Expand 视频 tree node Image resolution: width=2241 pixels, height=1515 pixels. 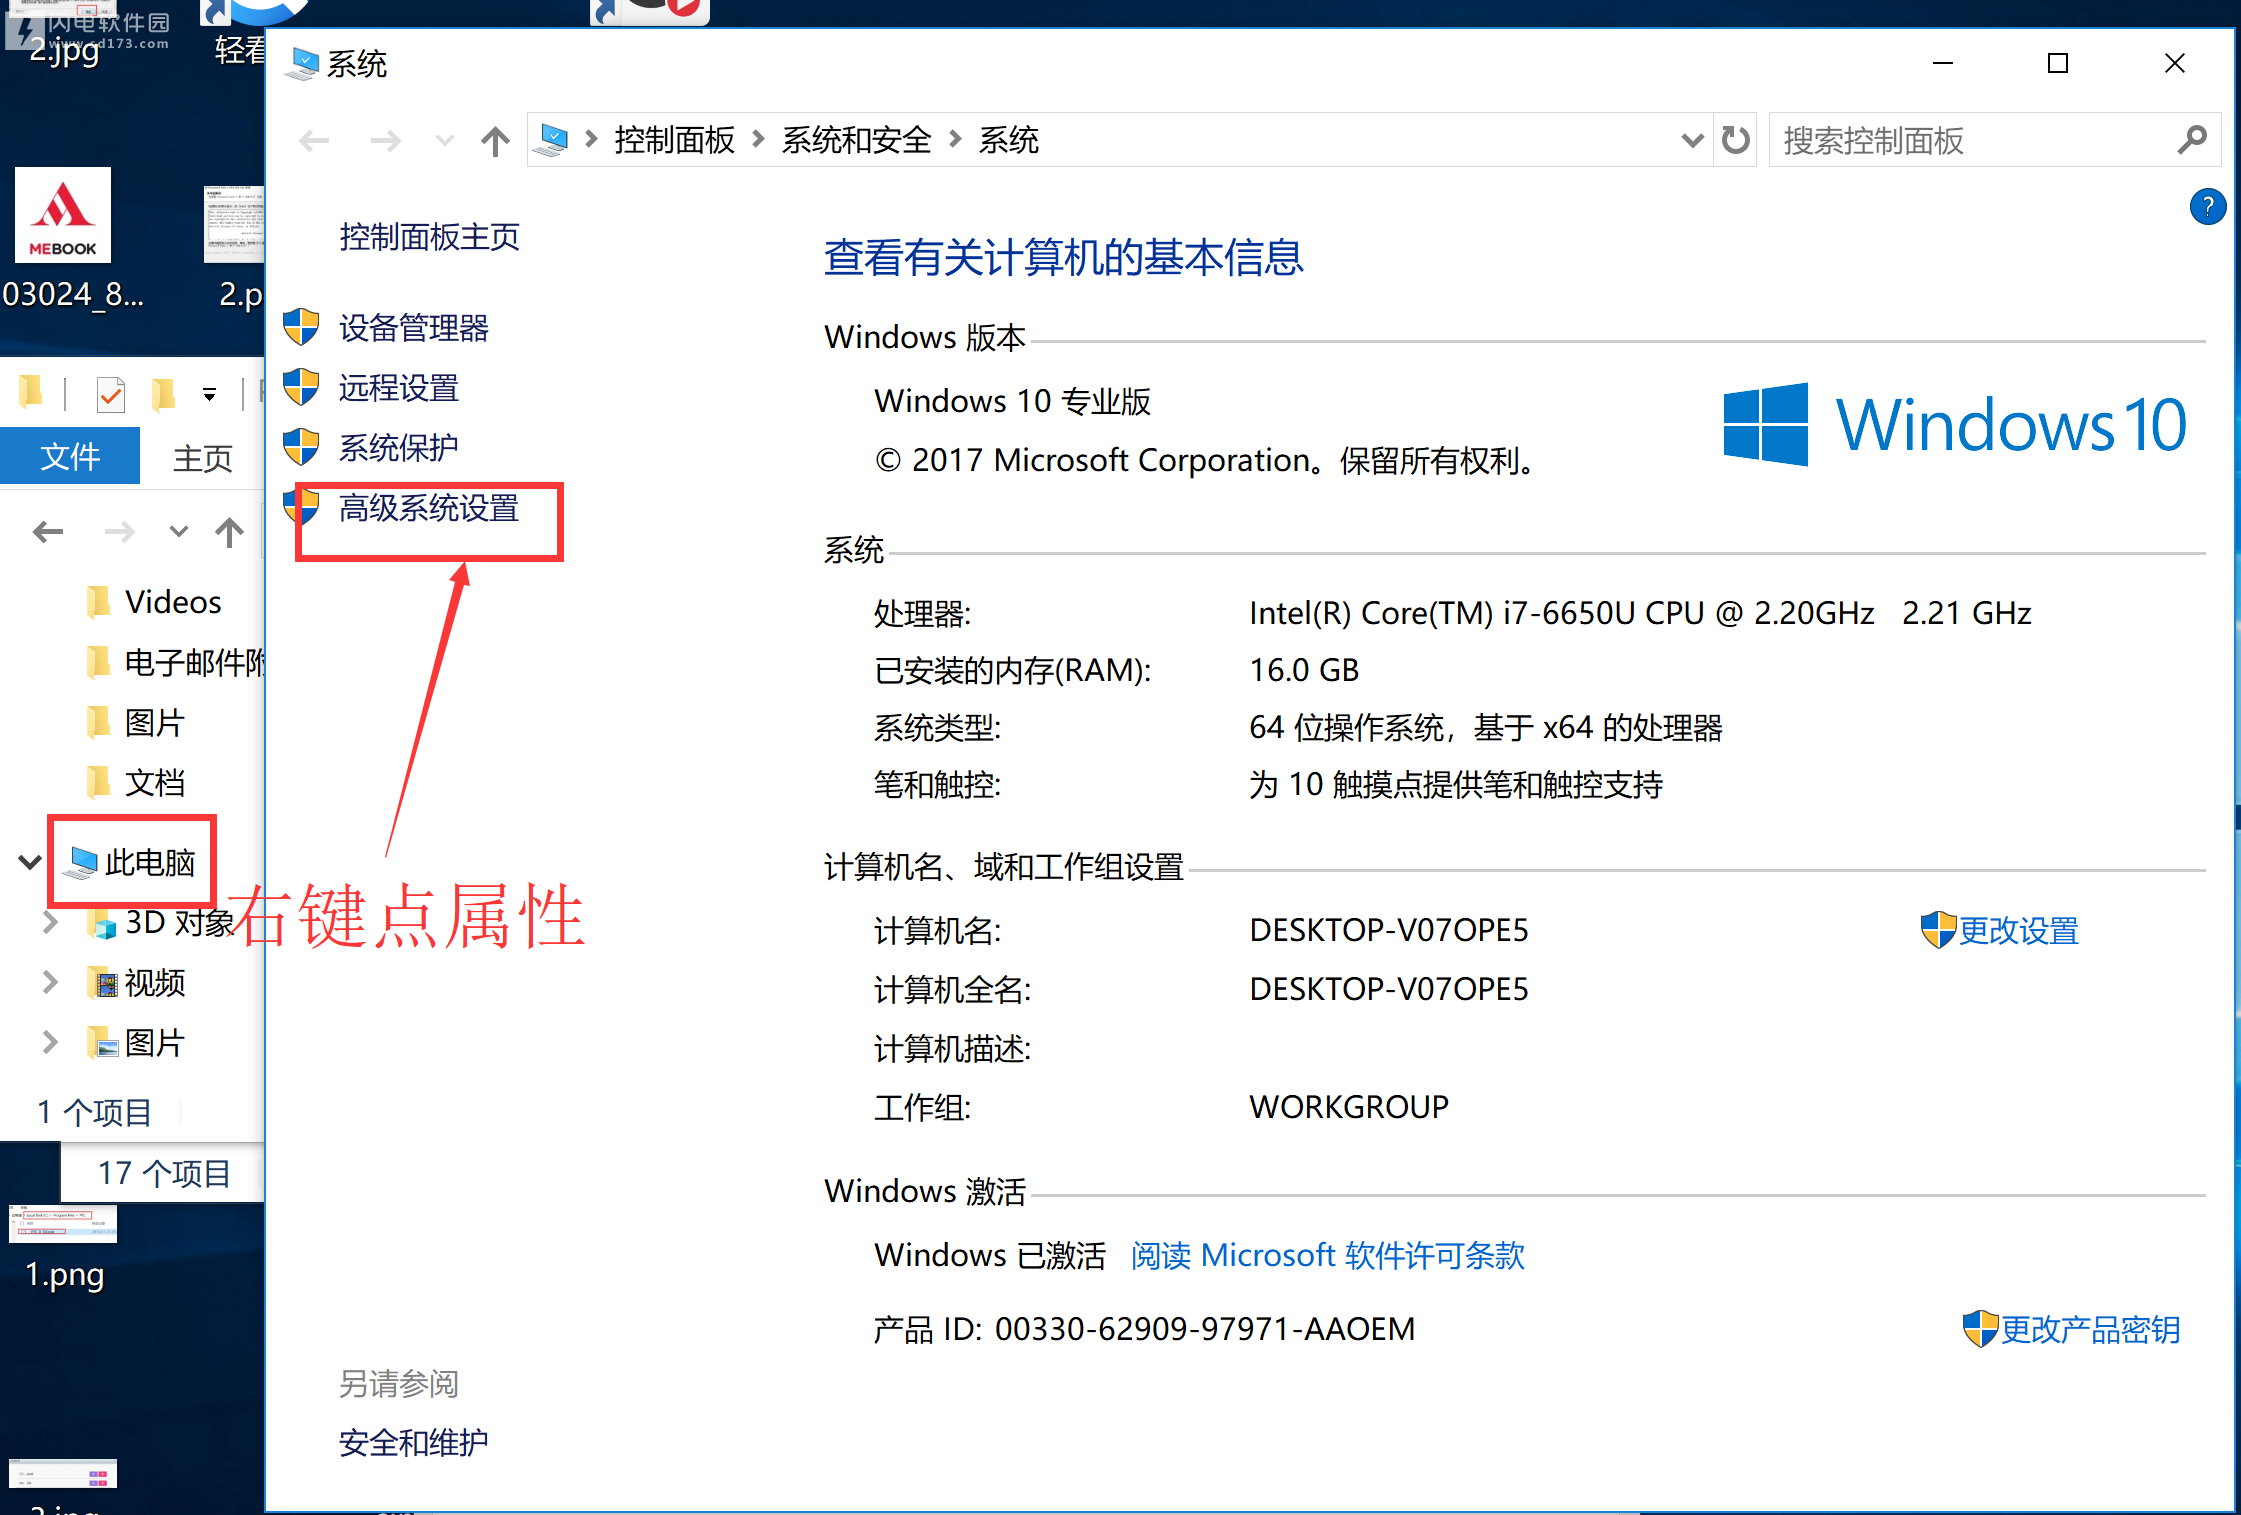point(50,982)
